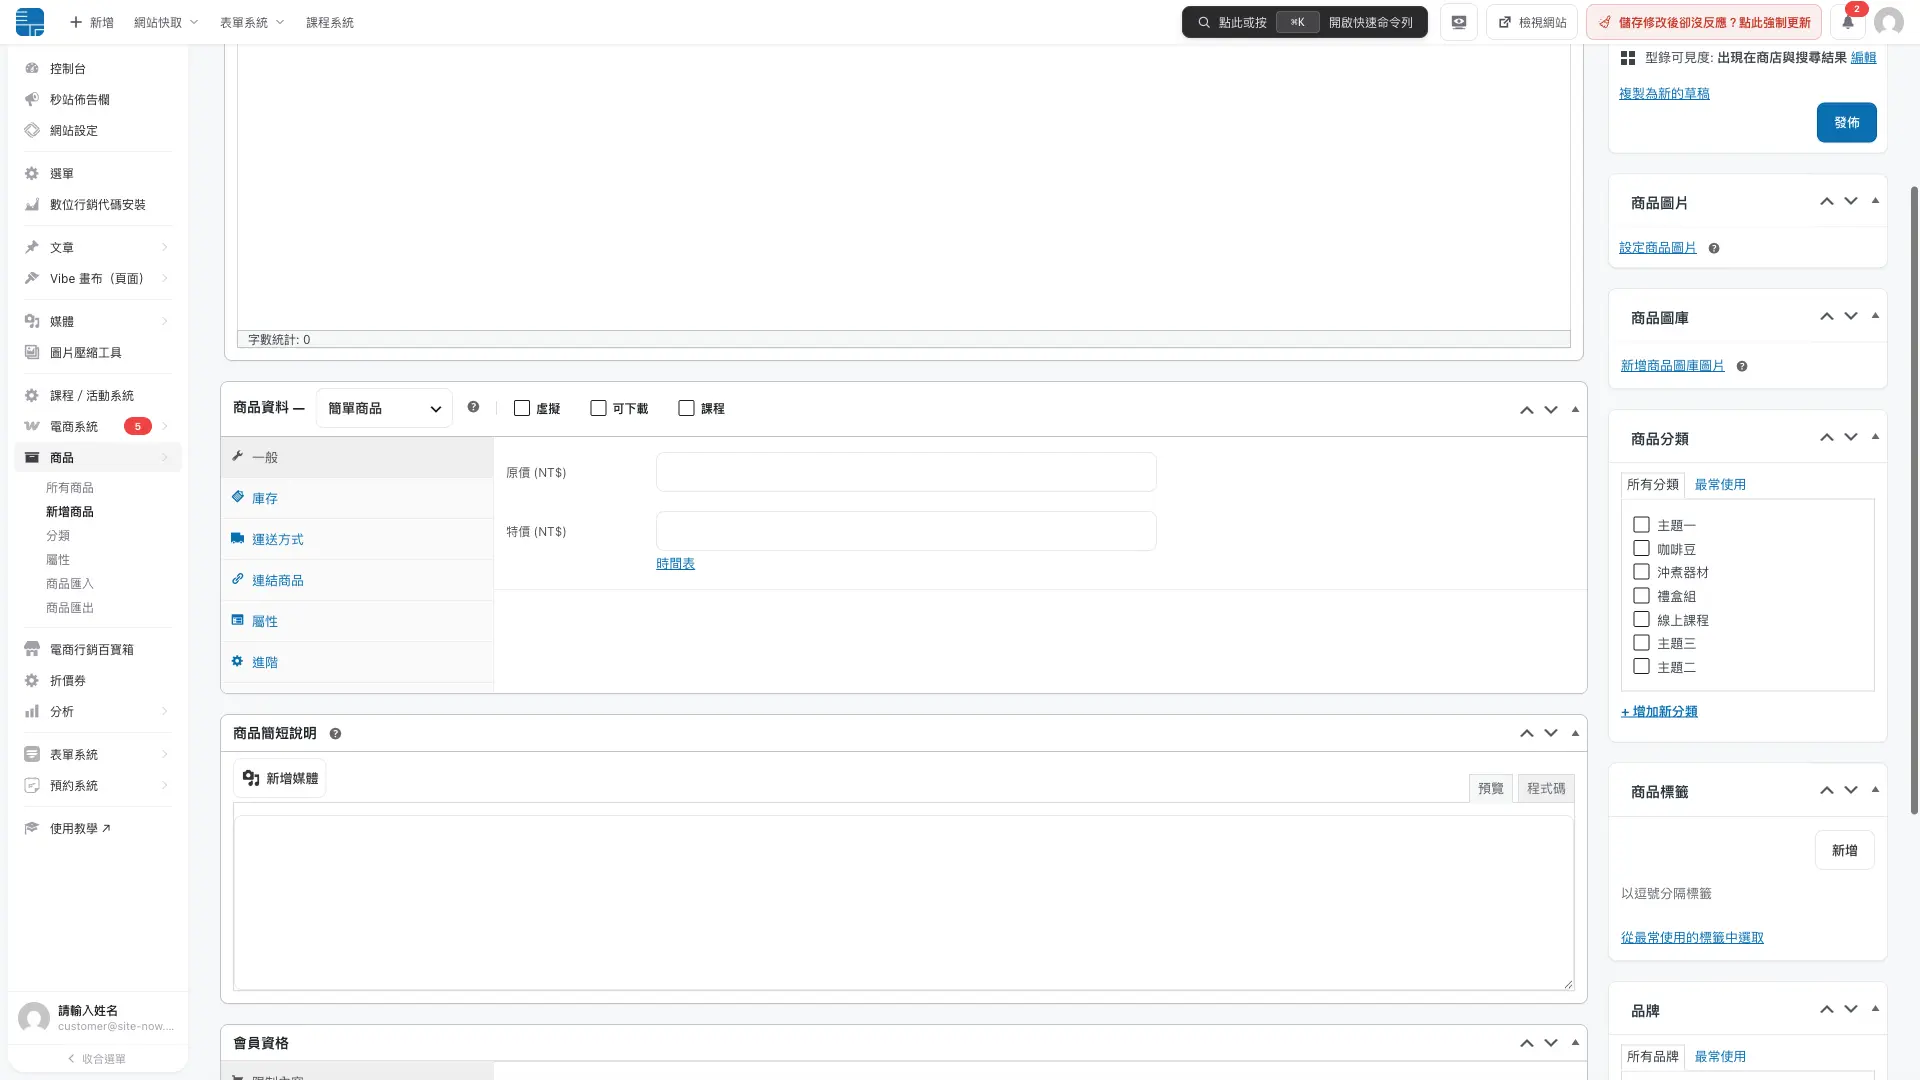1920x1080 pixels.
Task: Click the help icon next to product type dropdown
Action: point(473,407)
